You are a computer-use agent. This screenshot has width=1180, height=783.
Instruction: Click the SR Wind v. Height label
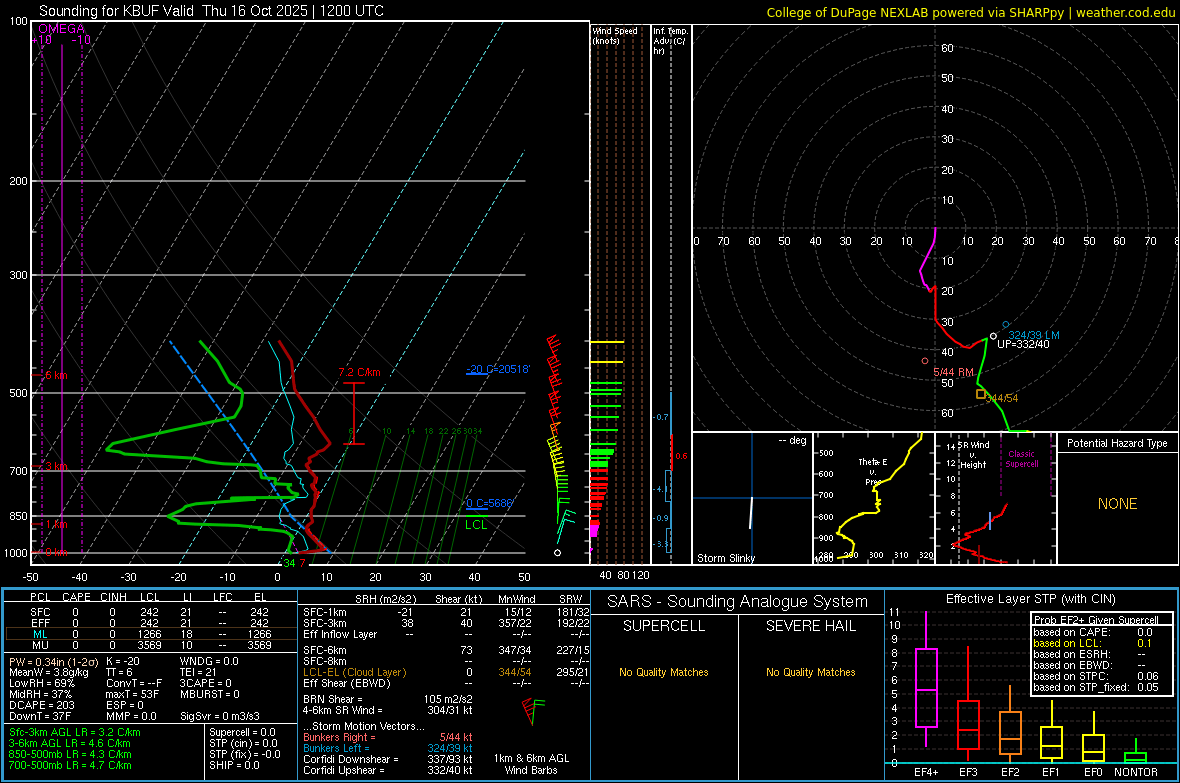[x=973, y=455]
